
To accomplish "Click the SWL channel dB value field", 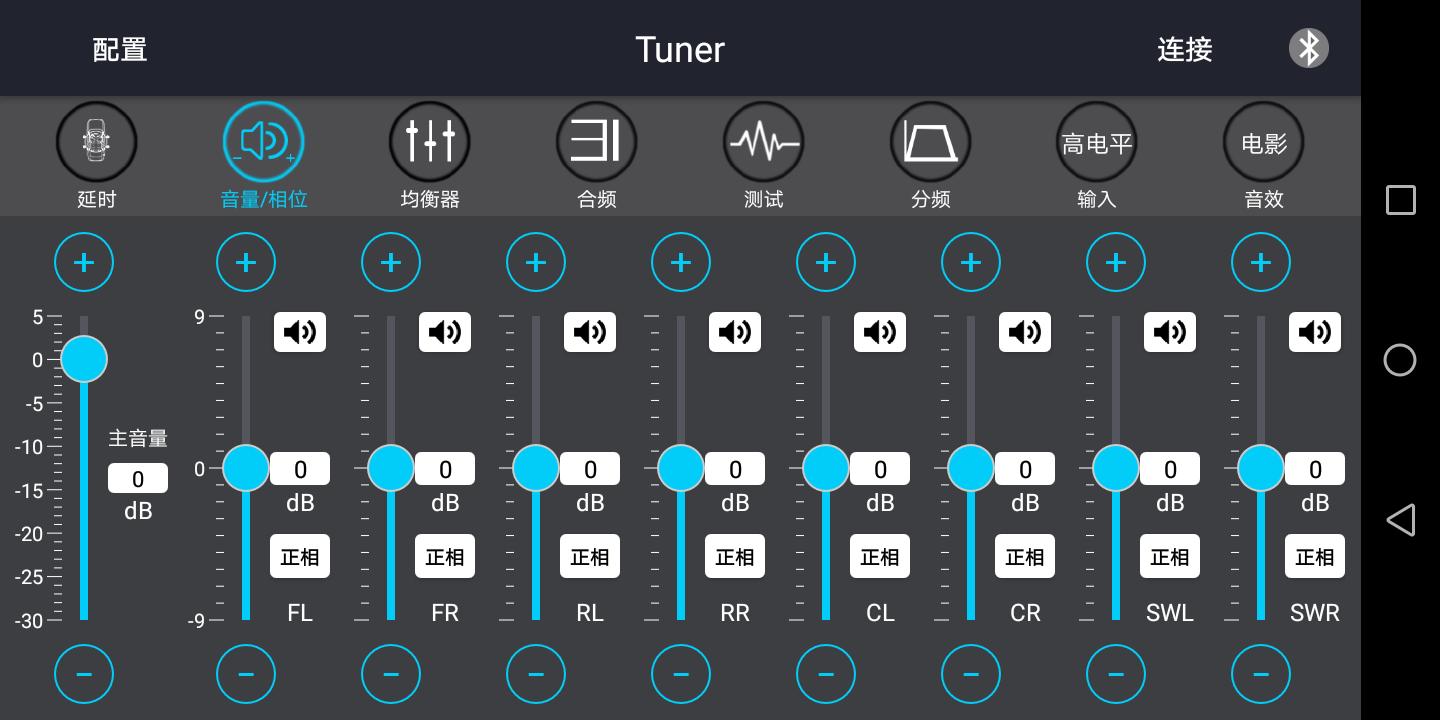I will [1170, 468].
